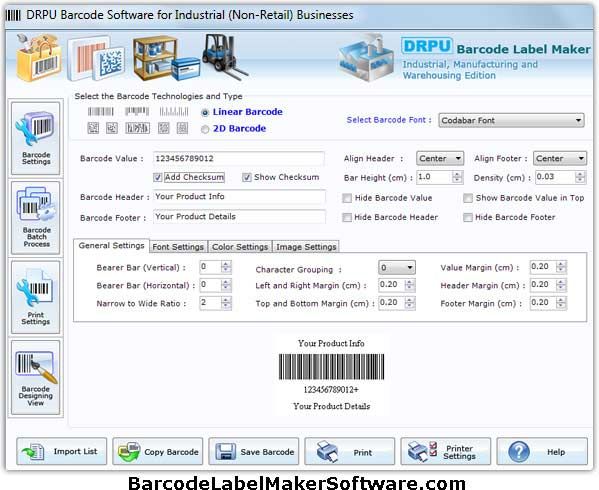Enable Hide Barcode Footer checkbox
Image resolution: width=599 pixels, height=490 pixels.
[x=468, y=218]
